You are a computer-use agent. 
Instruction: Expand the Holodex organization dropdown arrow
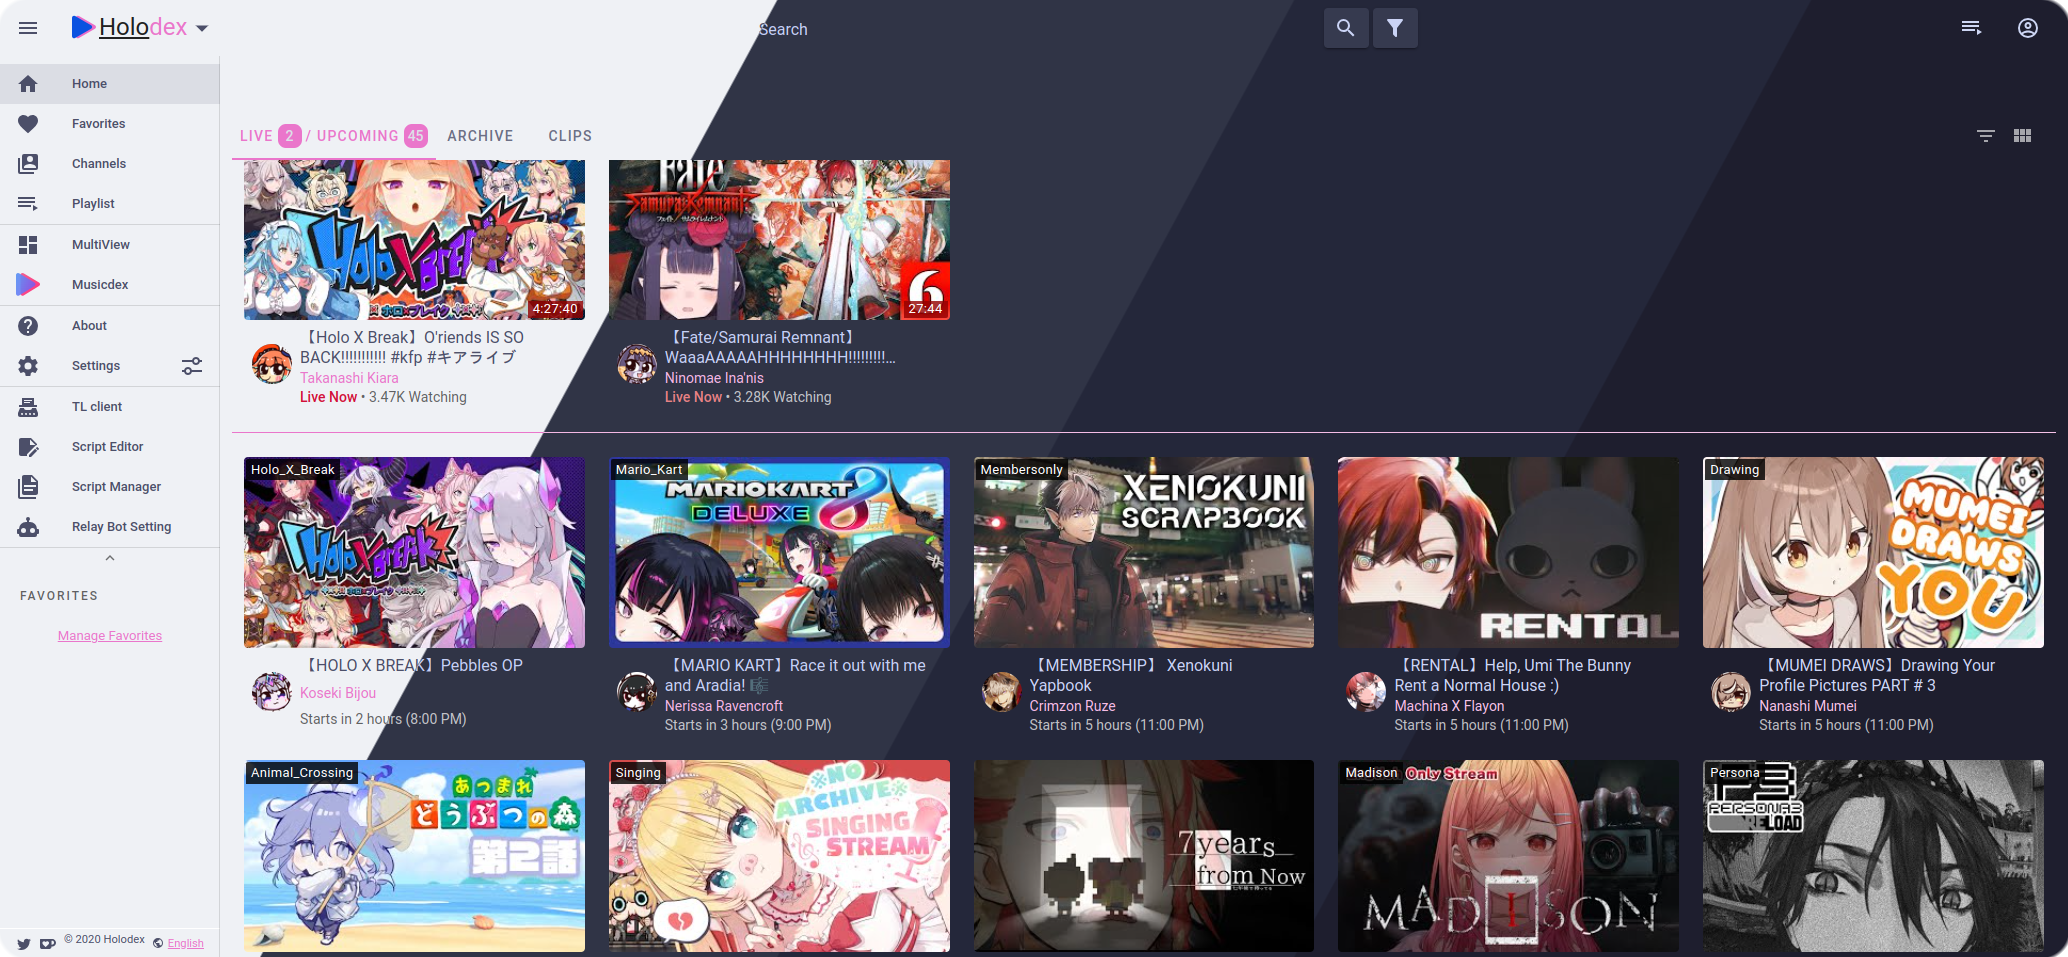(x=202, y=28)
